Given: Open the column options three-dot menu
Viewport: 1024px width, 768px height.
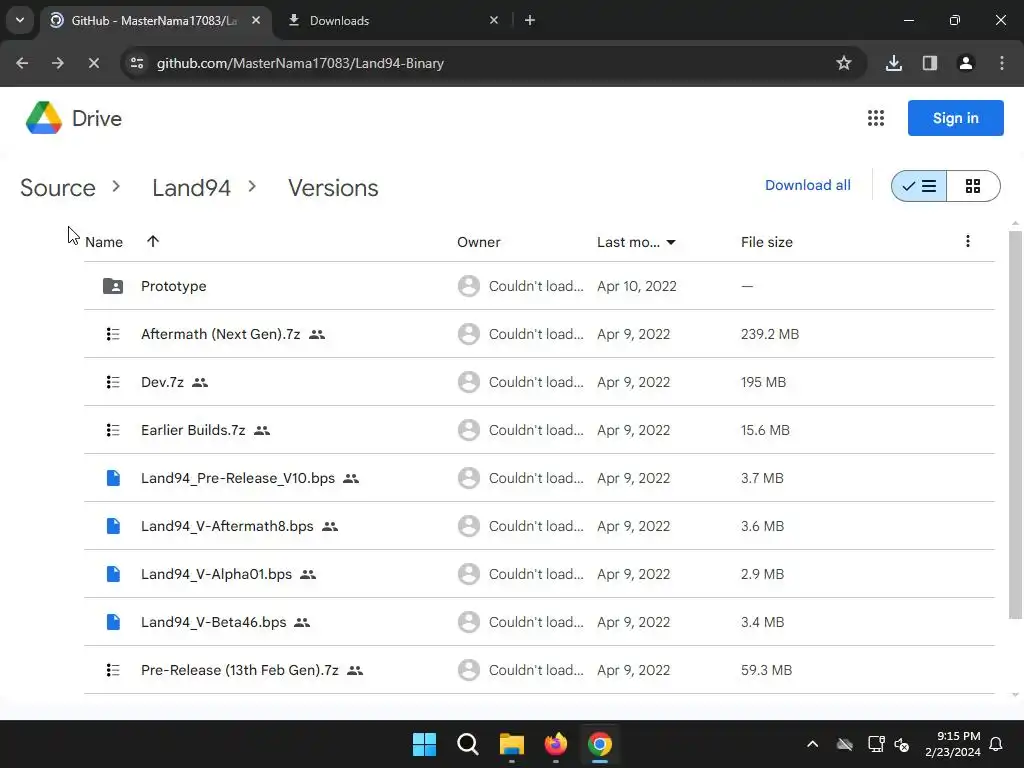Looking at the screenshot, I should click(968, 242).
